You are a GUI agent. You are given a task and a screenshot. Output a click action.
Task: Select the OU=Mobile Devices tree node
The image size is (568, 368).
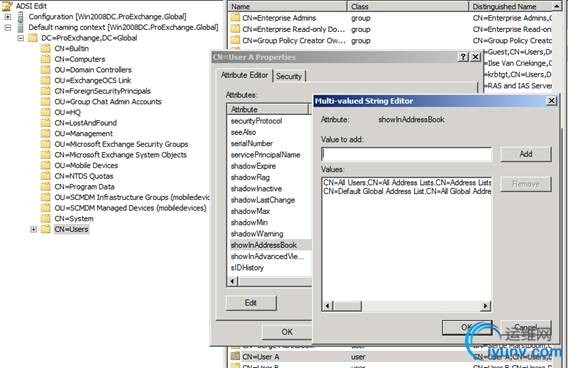click(x=86, y=166)
